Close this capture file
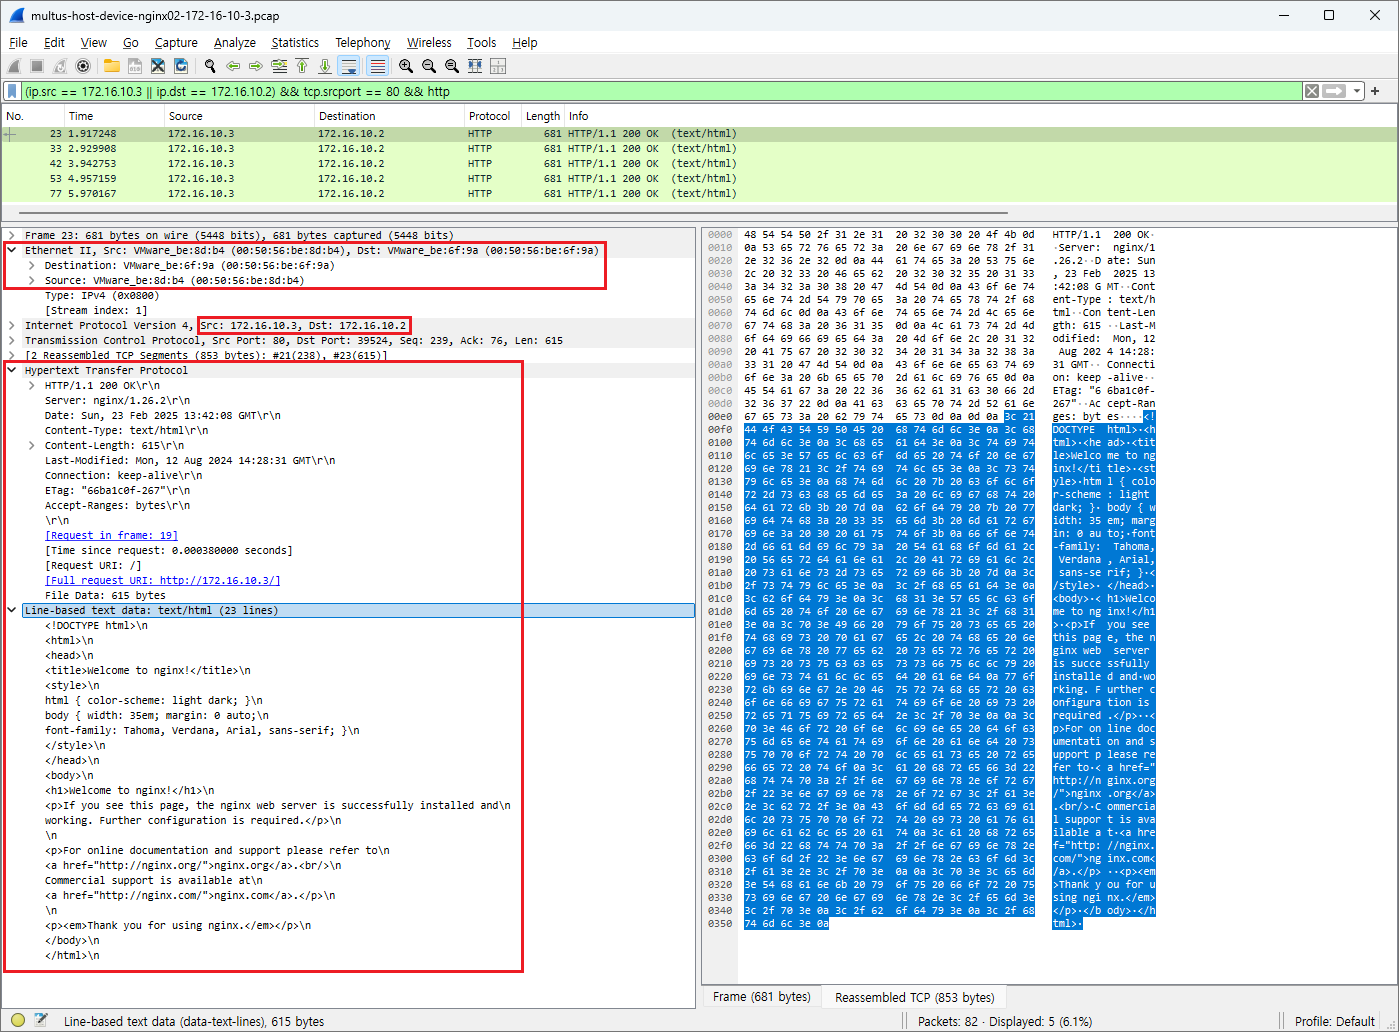Screen dimensions: 1399x1032 158,66
